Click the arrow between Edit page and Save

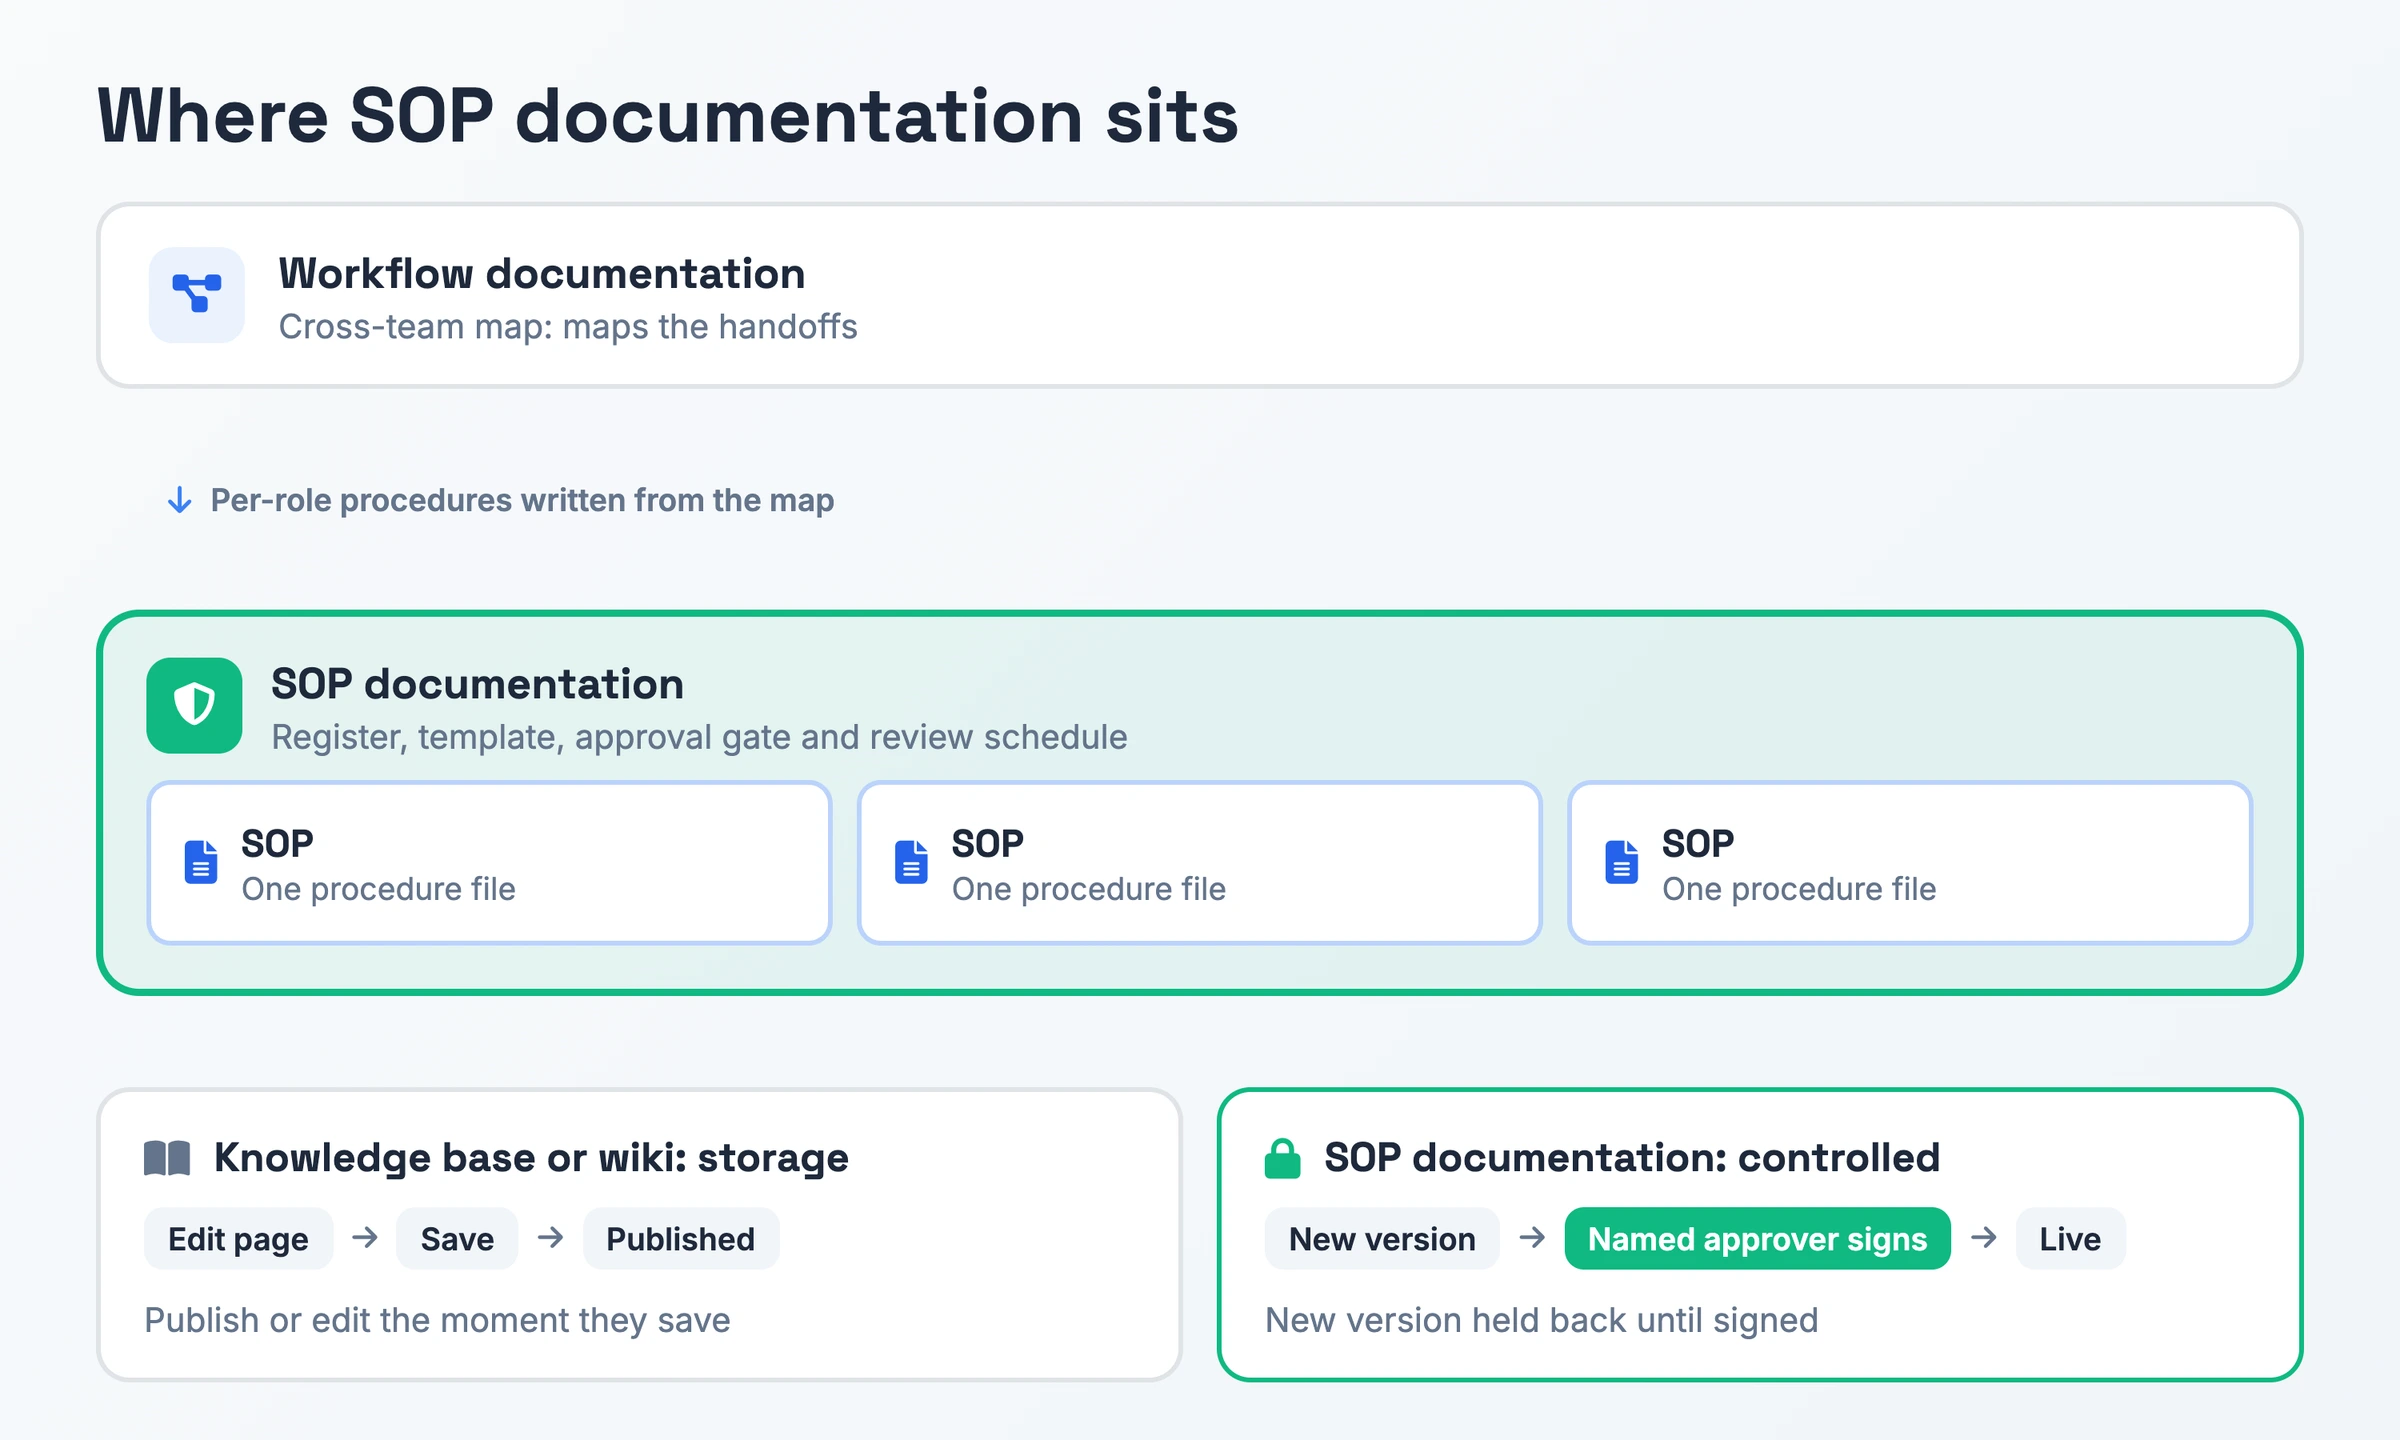click(x=365, y=1238)
